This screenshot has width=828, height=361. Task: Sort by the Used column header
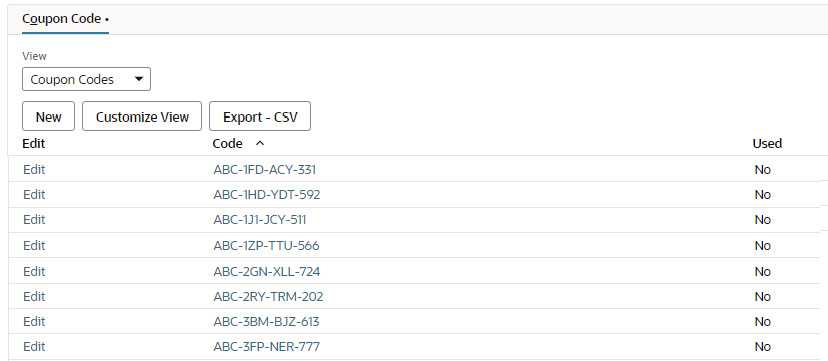[767, 144]
